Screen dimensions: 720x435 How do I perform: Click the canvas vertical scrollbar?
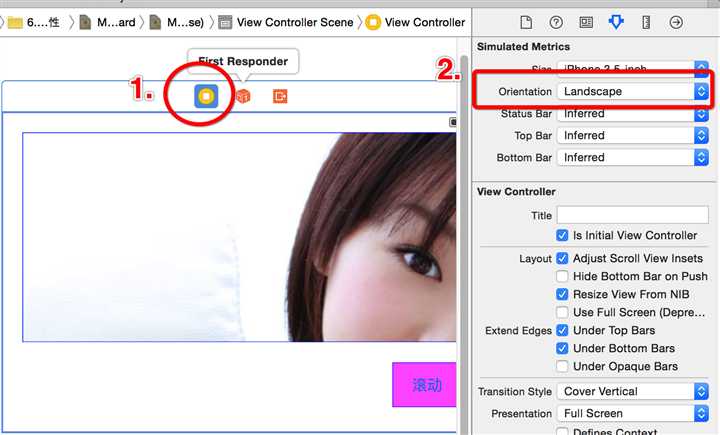pyautogui.click(x=464, y=243)
